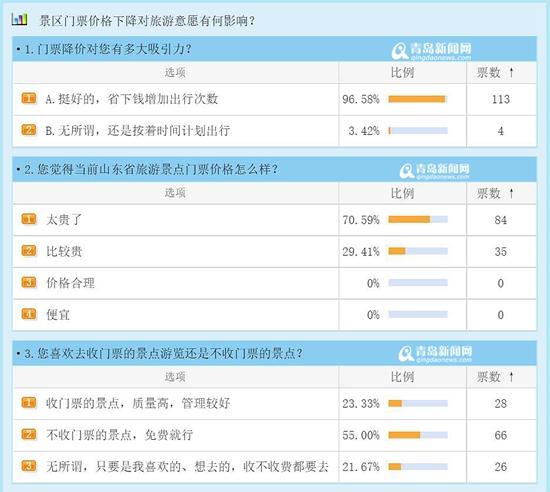The height and width of the screenshot is (492, 550).
Task: Open the 青岛新闻网 logo in question 1 header
Action: (x=431, y=51)
